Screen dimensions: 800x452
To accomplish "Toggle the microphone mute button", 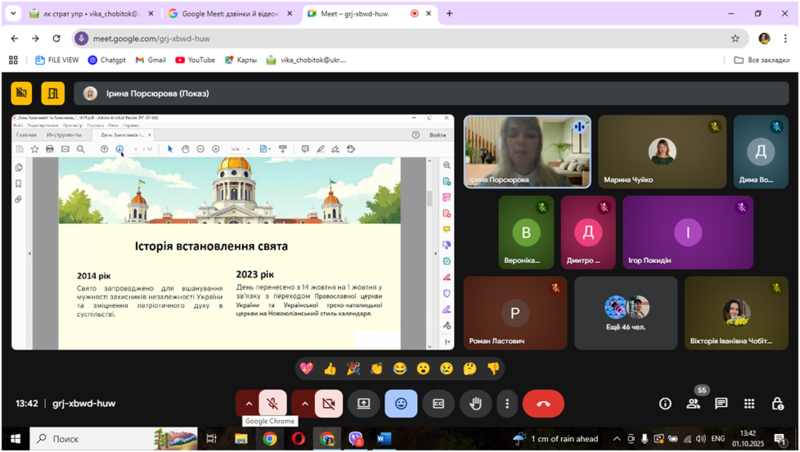I will (272, 404).
